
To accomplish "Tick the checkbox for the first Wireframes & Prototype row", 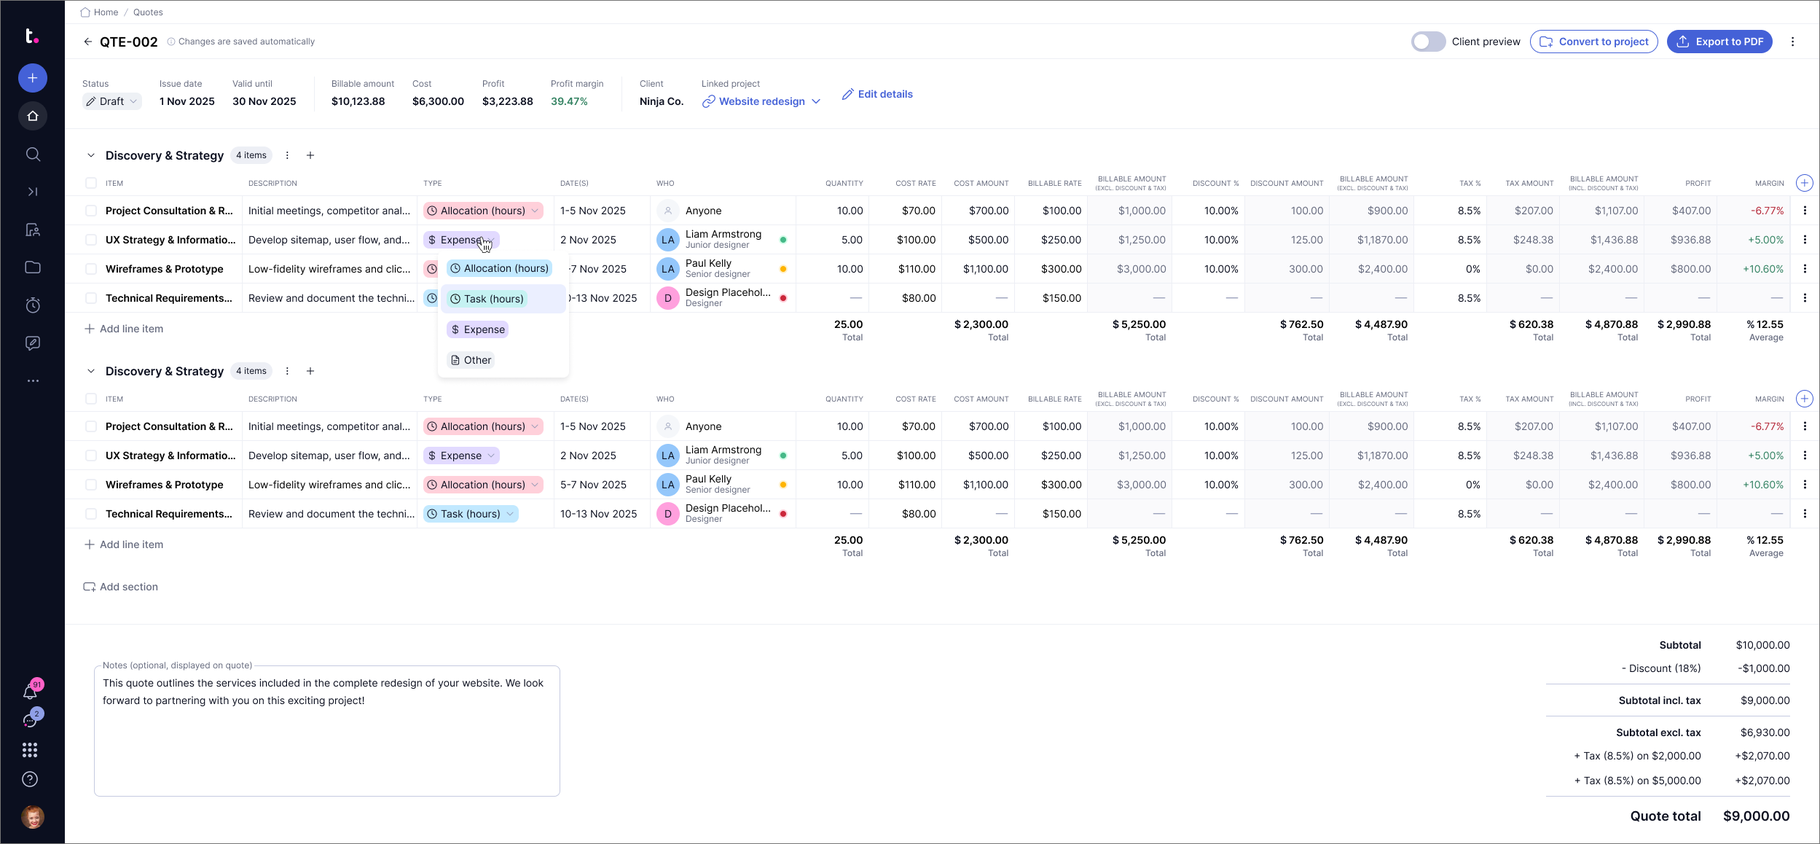I will point(91,269).
